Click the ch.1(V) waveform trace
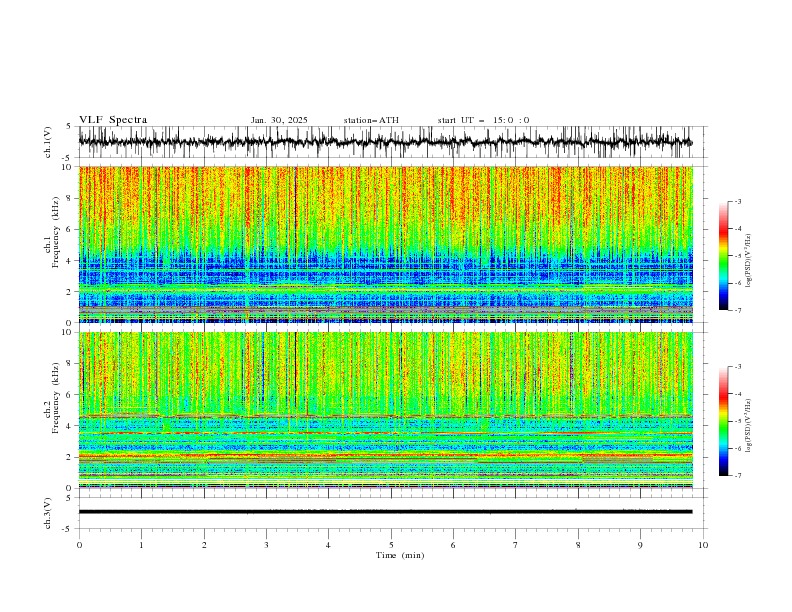This screenshot has height=612, width=792. pyautogui.click(x=386, y=142)
